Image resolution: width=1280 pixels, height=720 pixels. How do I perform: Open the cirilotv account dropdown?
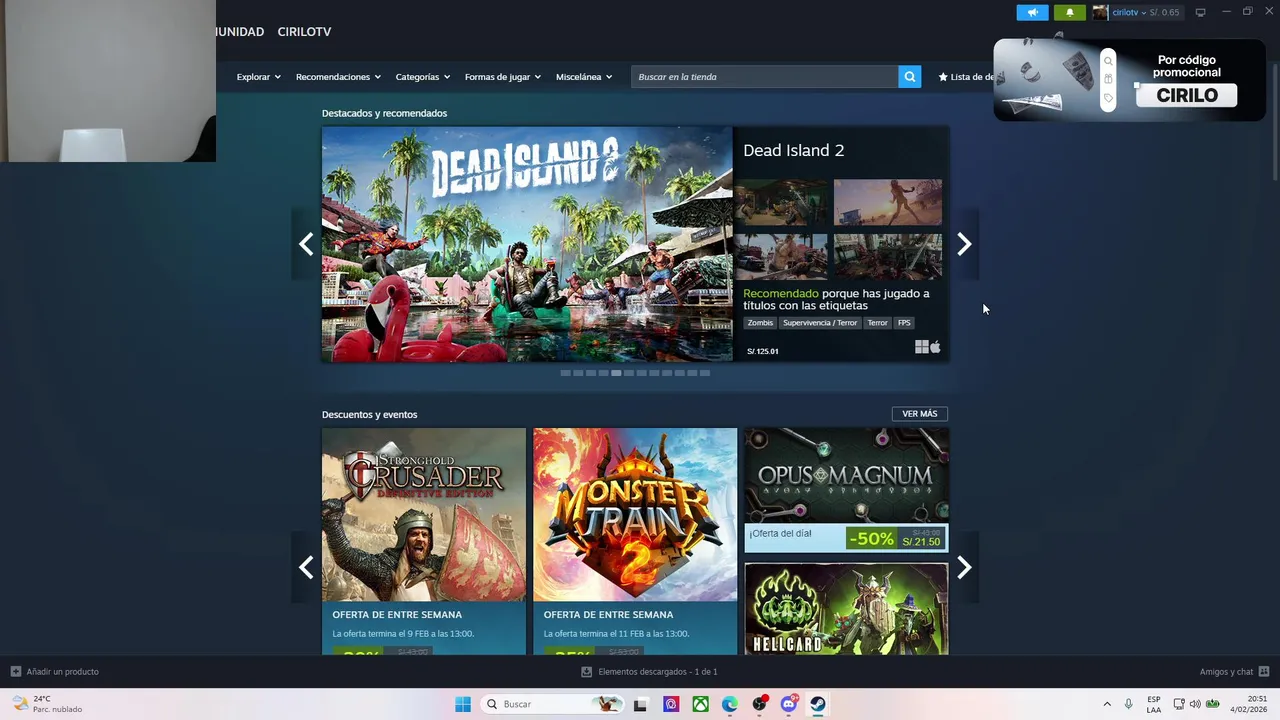pyautogui.click(x=1129, y=12)
